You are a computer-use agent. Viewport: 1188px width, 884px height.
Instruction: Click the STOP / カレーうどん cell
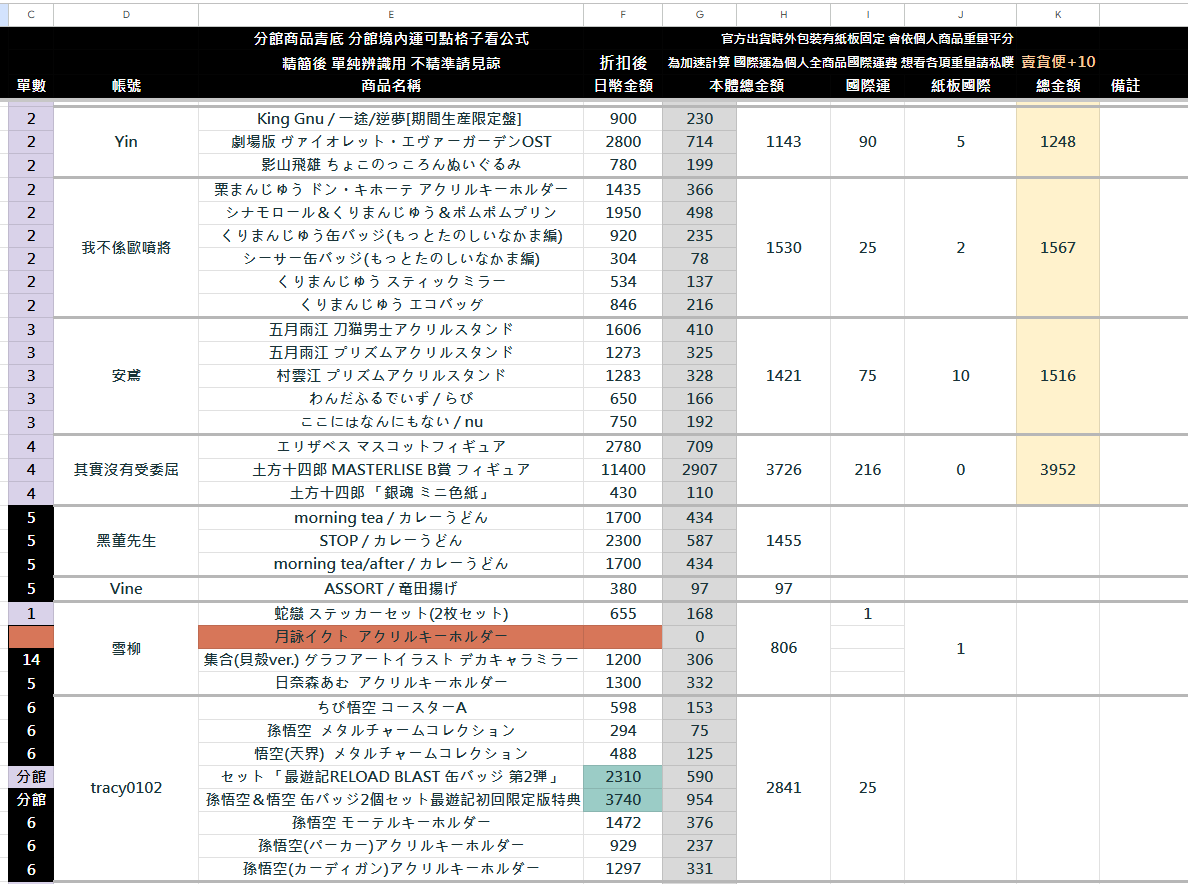[391, 541]
